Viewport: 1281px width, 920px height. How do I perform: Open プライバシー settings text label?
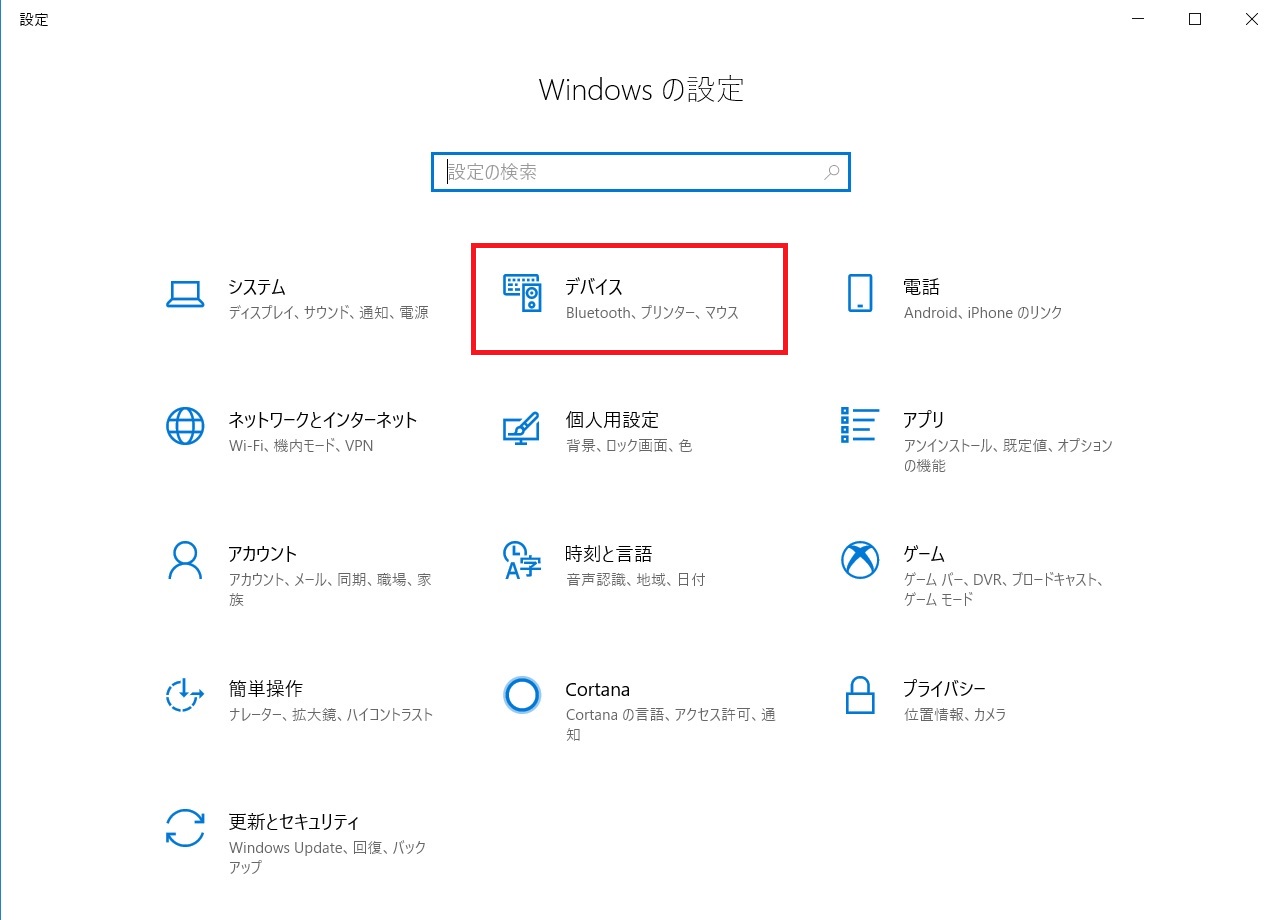[944, 689]
